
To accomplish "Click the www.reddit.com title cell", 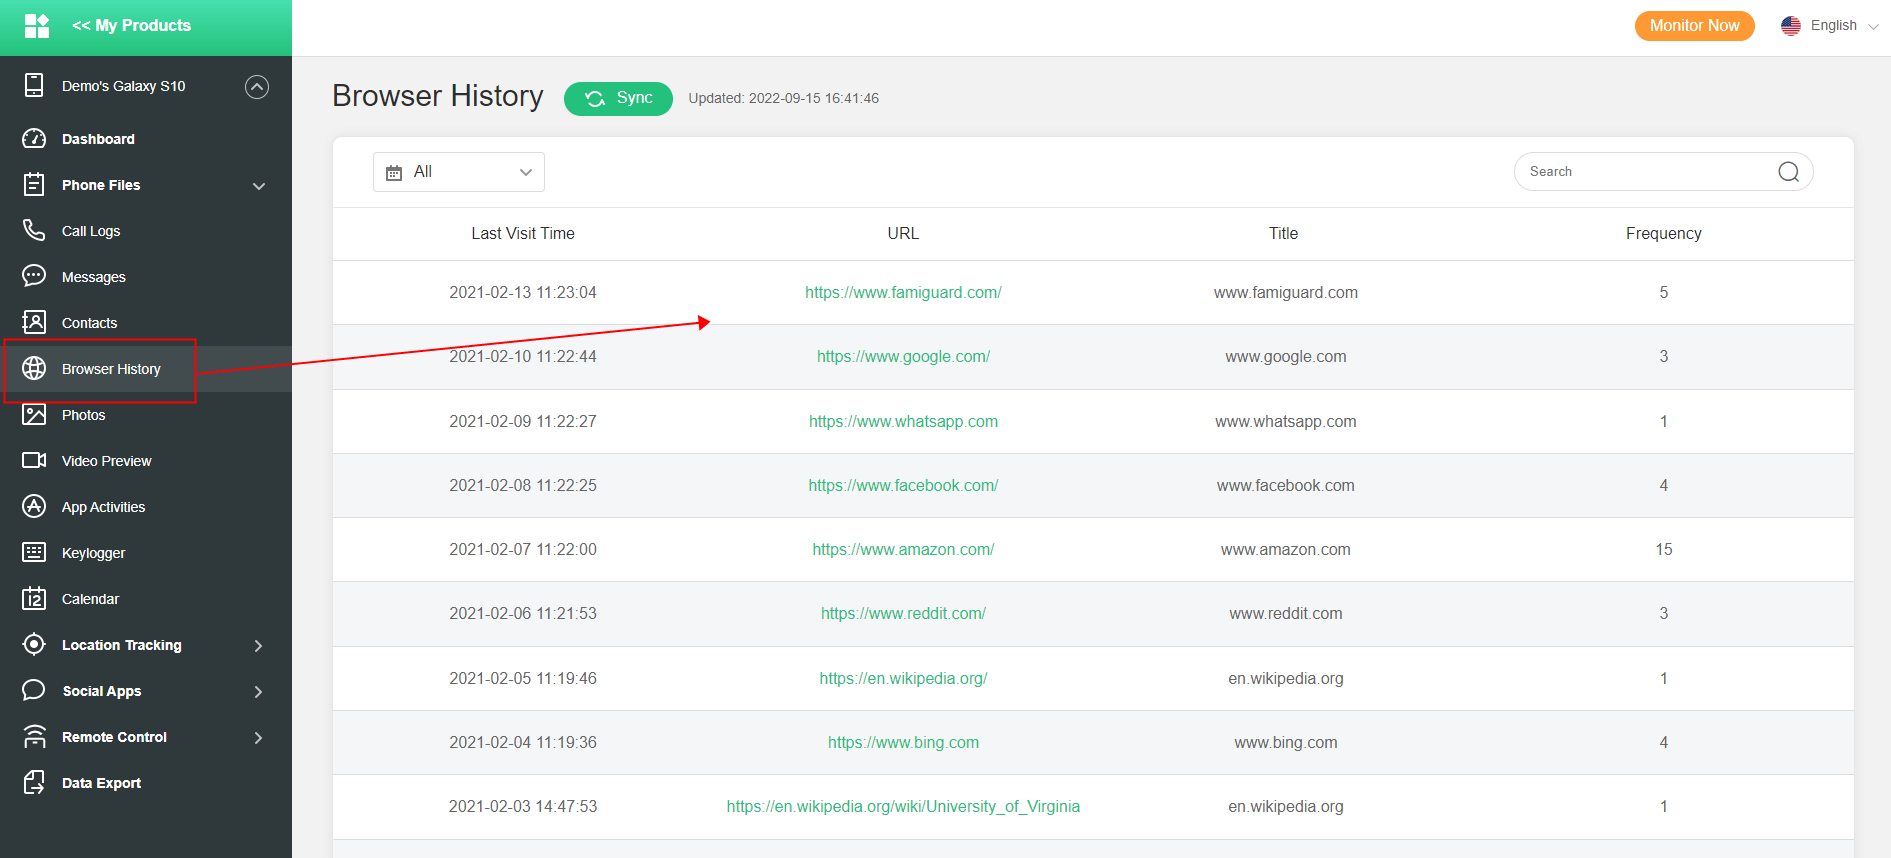I will pyautogui.click(x=1285, y=613).
